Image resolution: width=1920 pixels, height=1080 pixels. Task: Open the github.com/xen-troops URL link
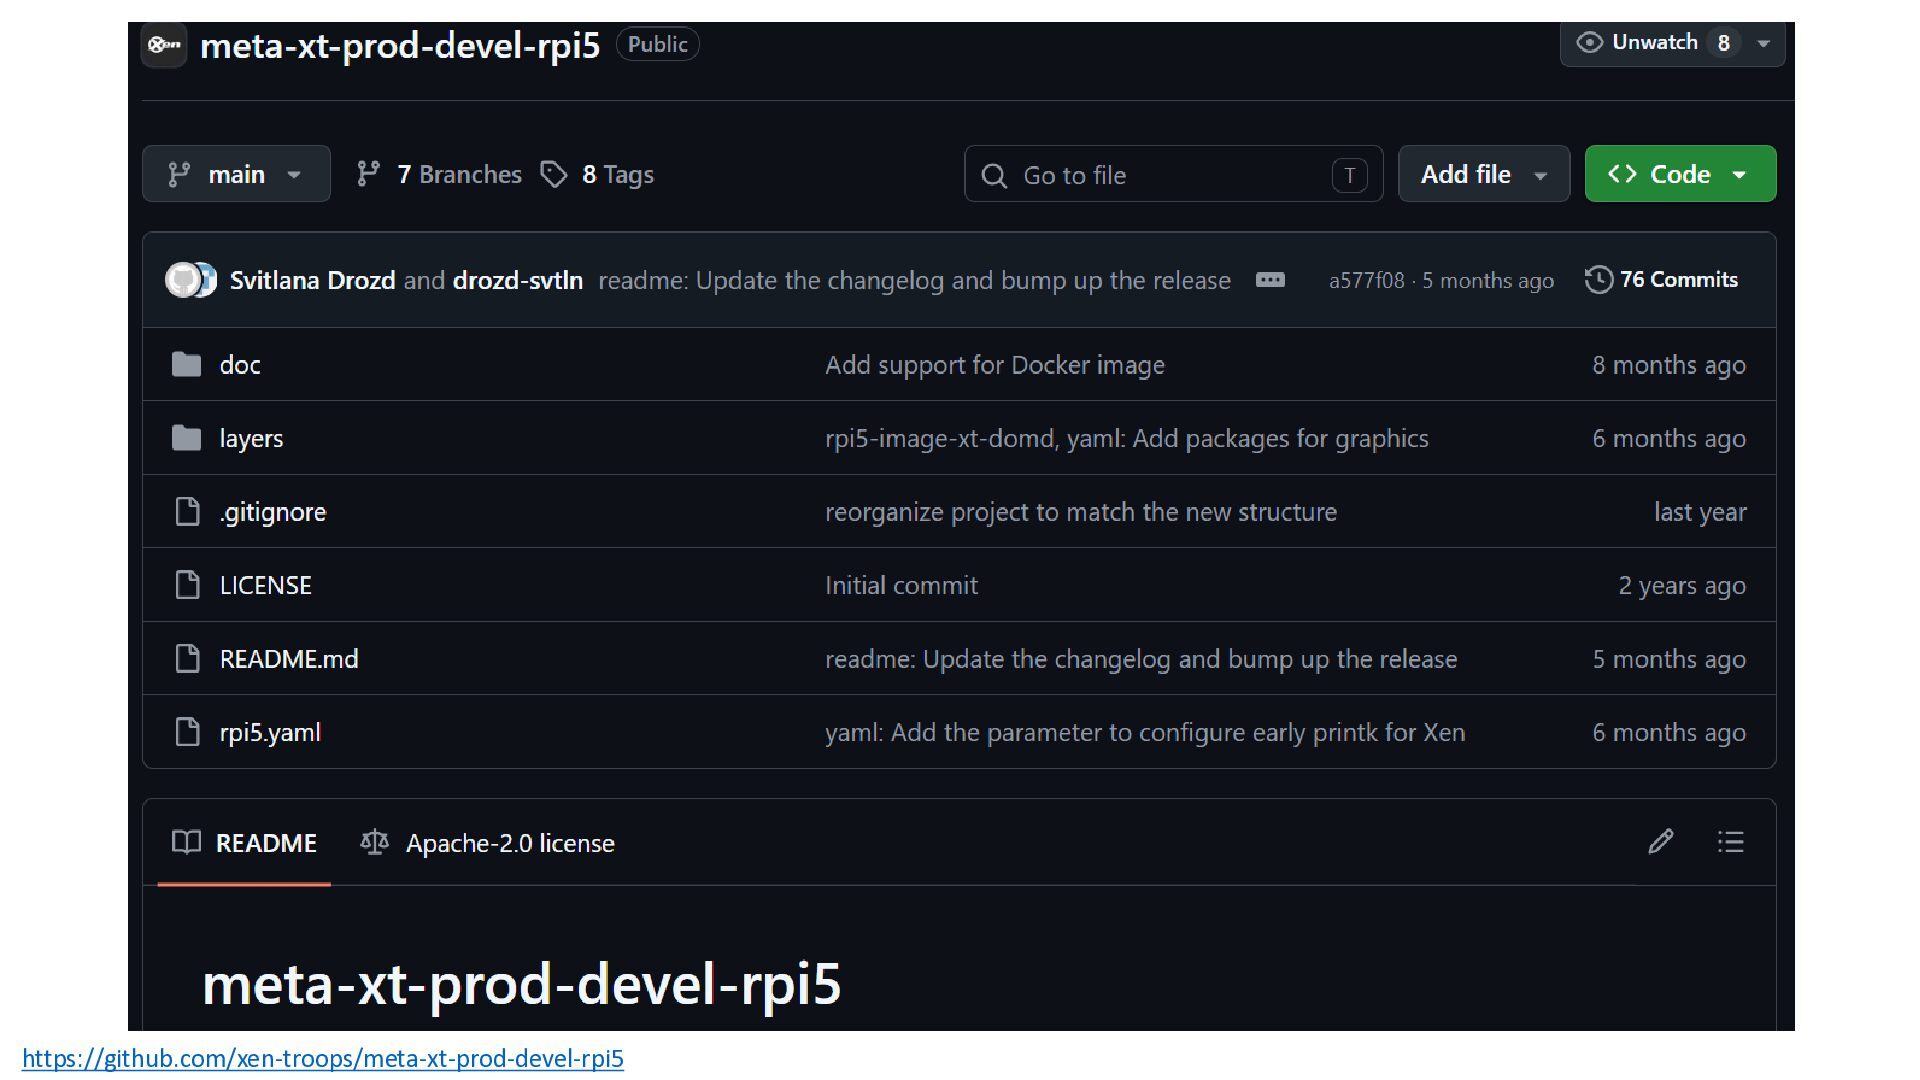pos(323,1058)
